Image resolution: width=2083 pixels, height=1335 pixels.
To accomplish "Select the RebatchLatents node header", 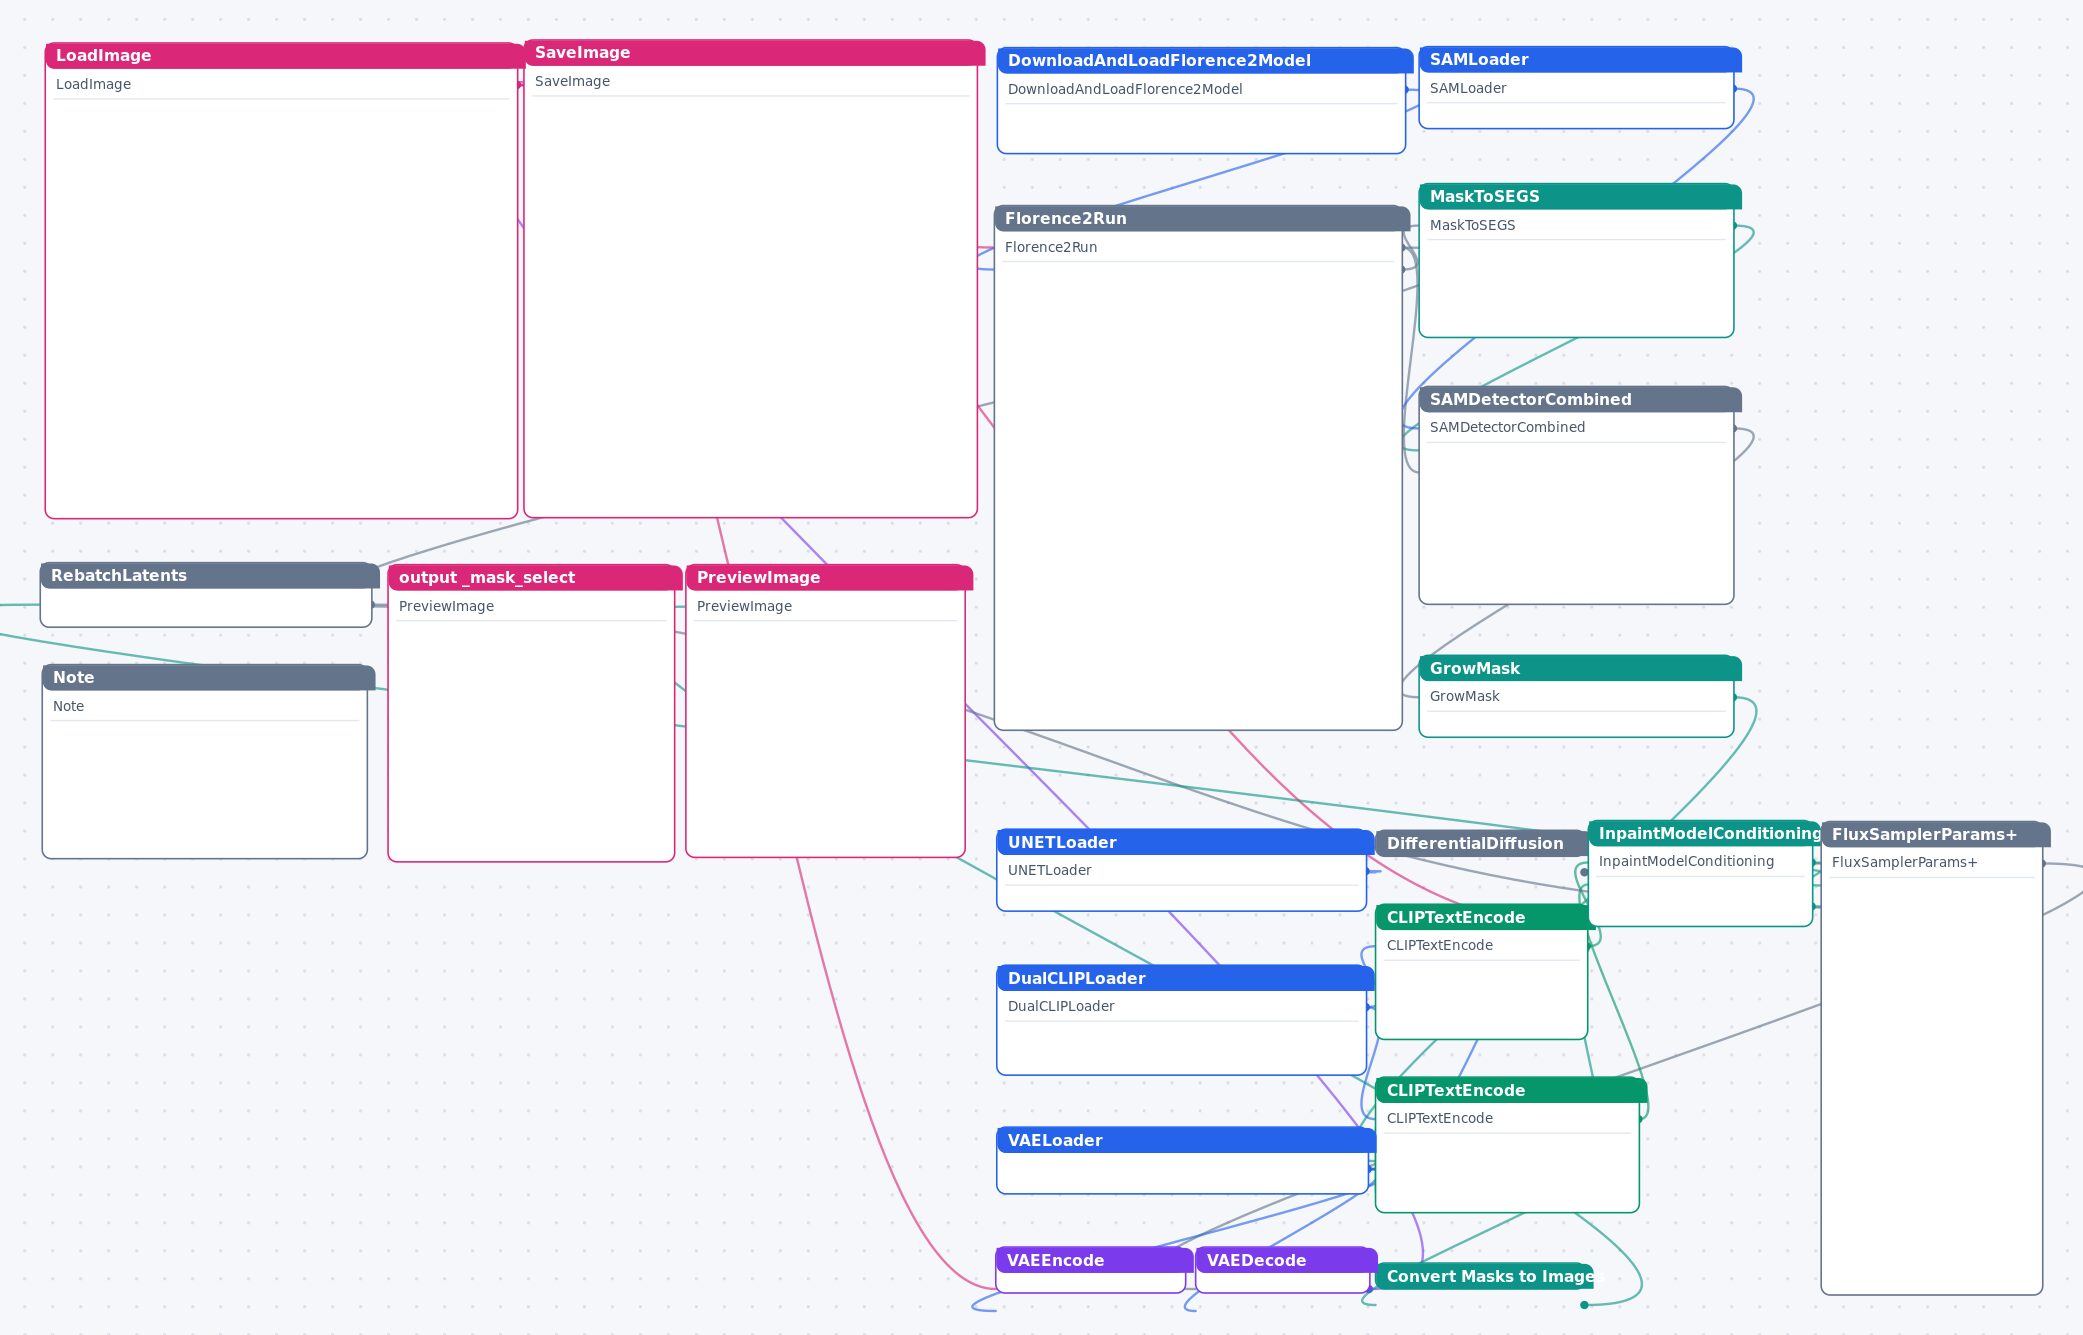I will point(210,576).
